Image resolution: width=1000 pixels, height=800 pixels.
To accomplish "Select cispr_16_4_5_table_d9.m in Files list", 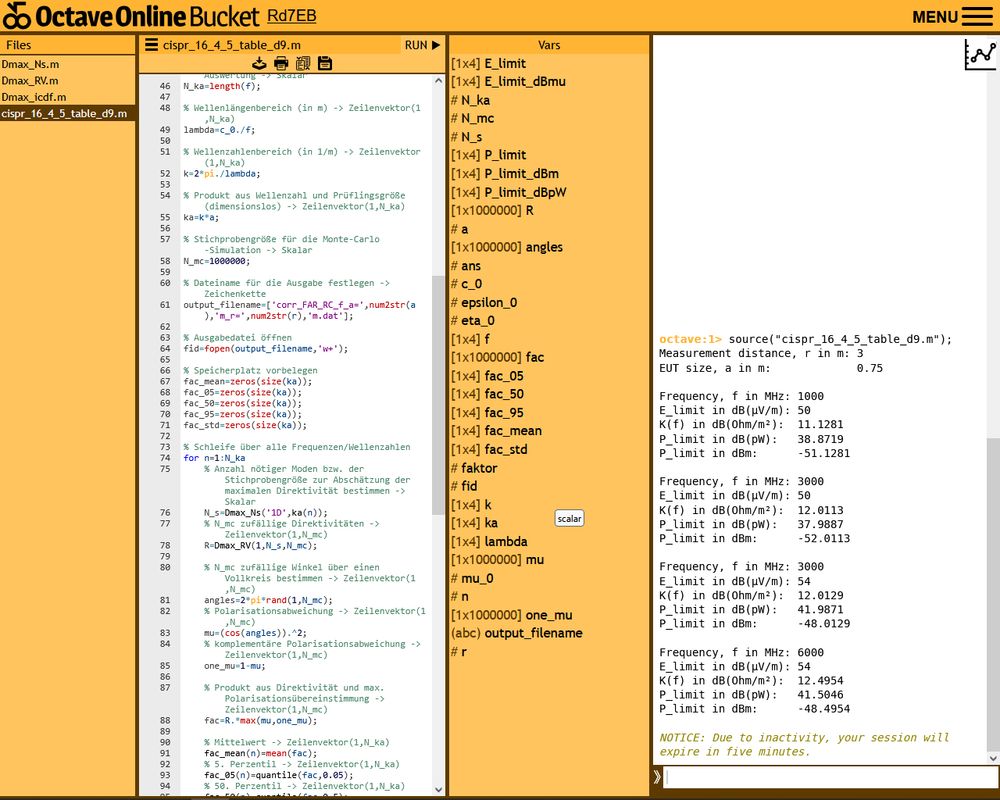I will [x=68, y=114].
